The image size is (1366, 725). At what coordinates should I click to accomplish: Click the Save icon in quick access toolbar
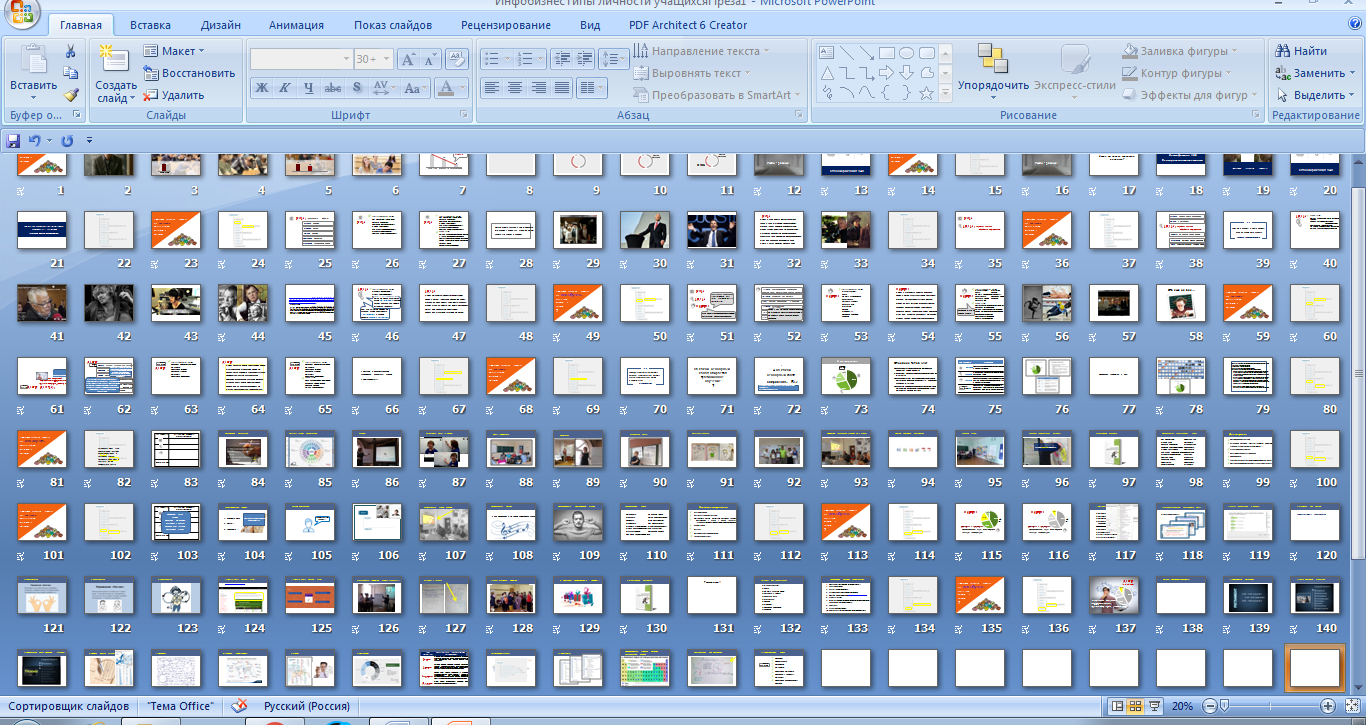pyautogui.click(x=14, y=141)
